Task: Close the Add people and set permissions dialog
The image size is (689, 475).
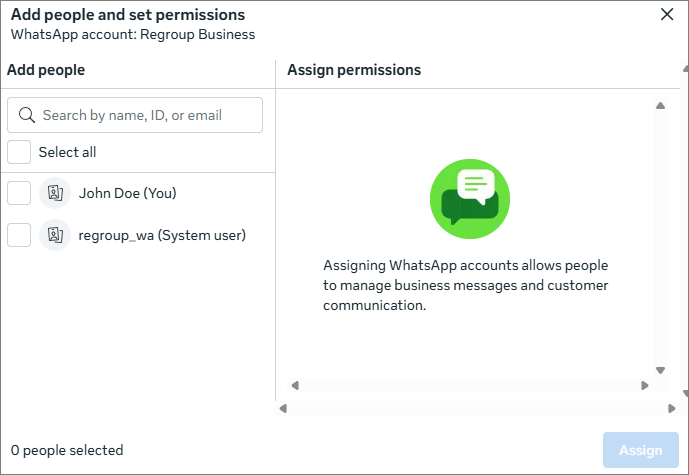Action: (667, 15)
